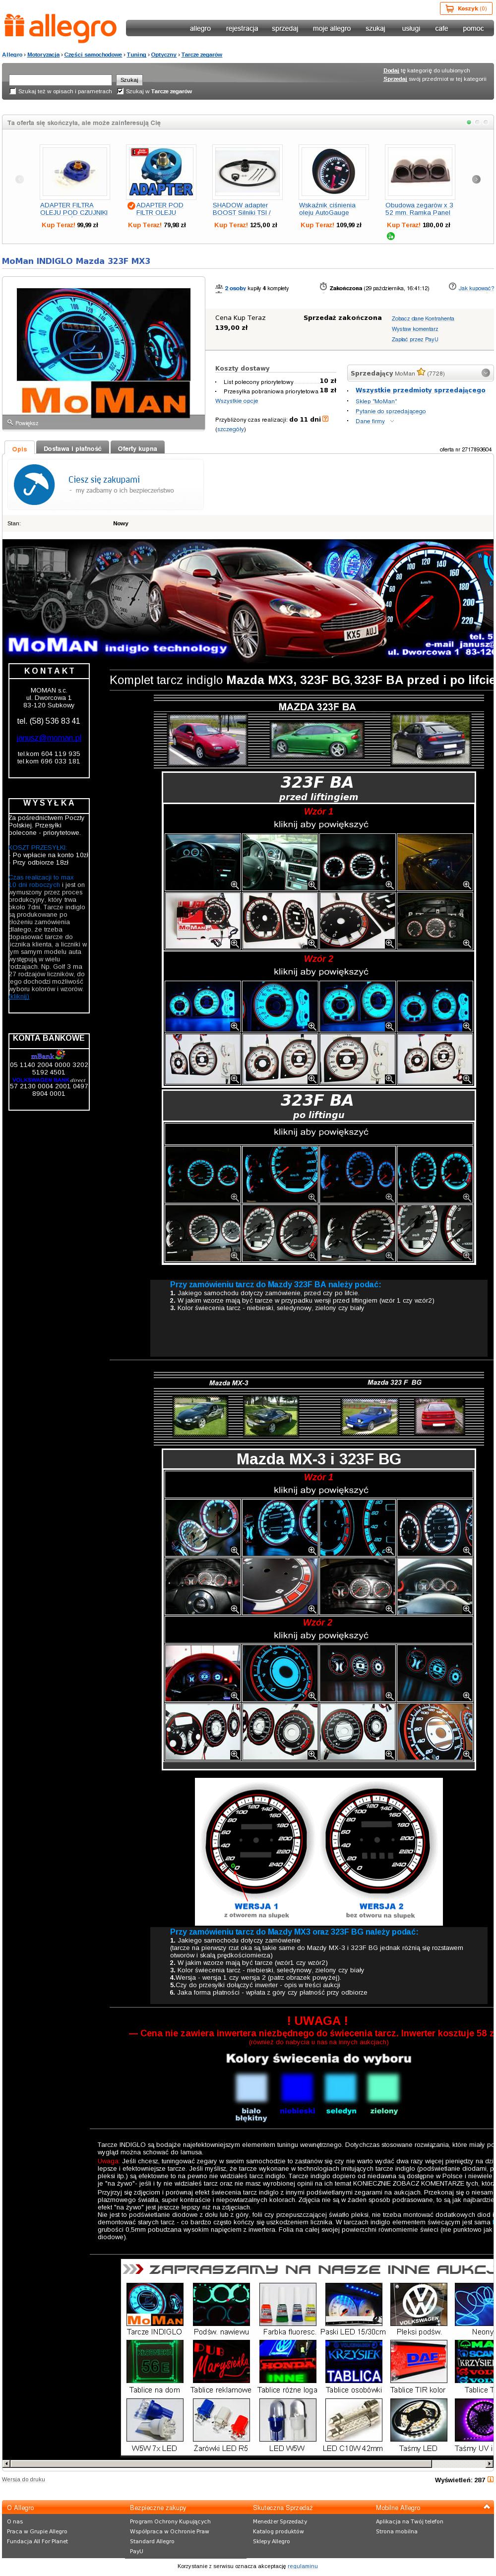Expand the 'Dane firmy' dropdown
Viewport: 496px width, 2576px height.
pos(375,421)
